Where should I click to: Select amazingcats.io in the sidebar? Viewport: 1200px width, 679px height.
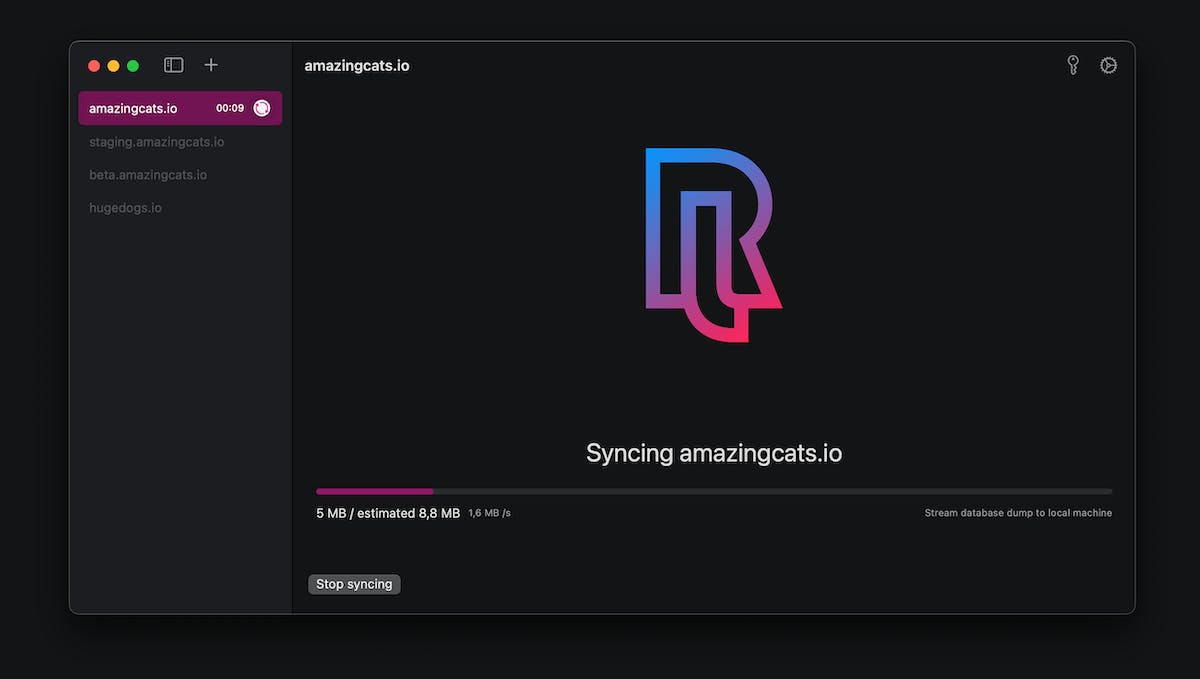click(x=180, y=108)
